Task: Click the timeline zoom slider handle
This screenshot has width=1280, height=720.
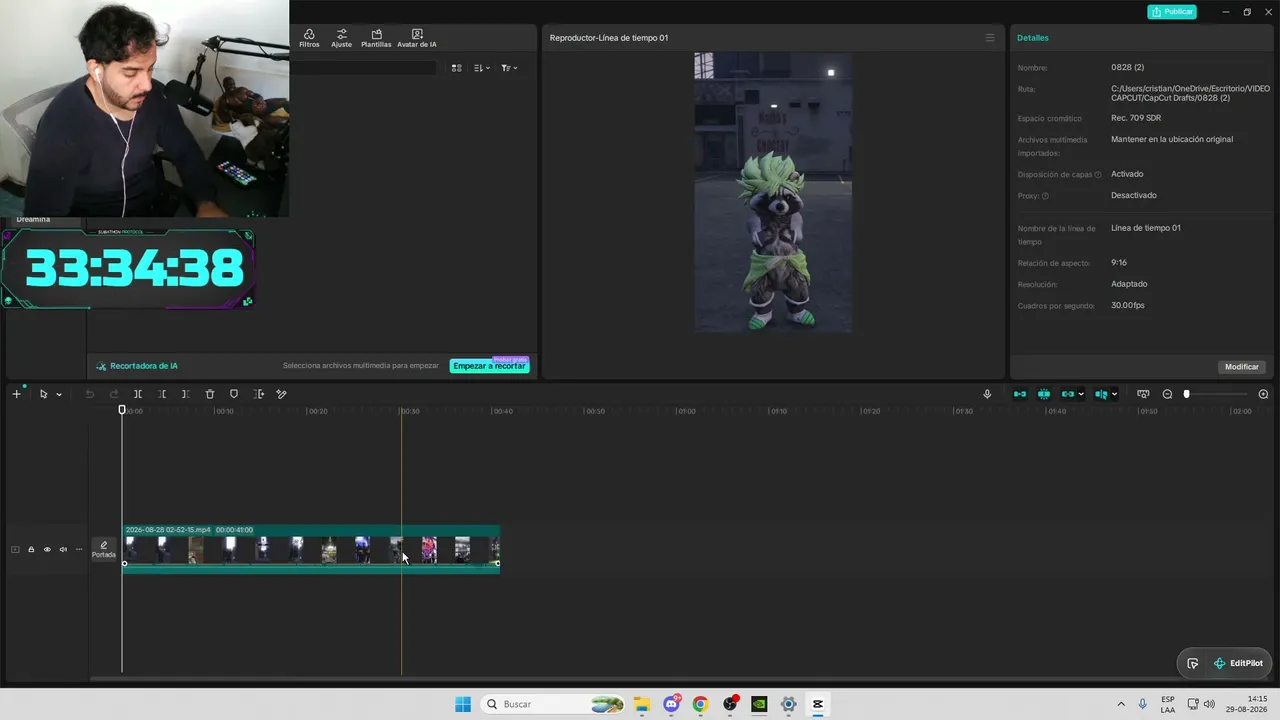Action: 1187,394
